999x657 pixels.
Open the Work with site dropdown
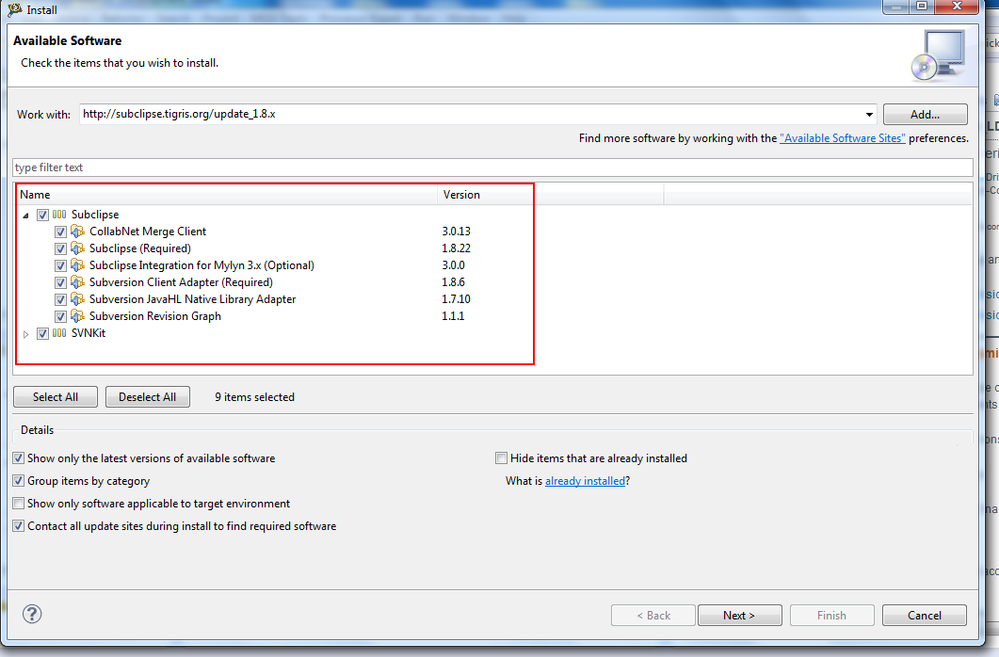[869, 115]
